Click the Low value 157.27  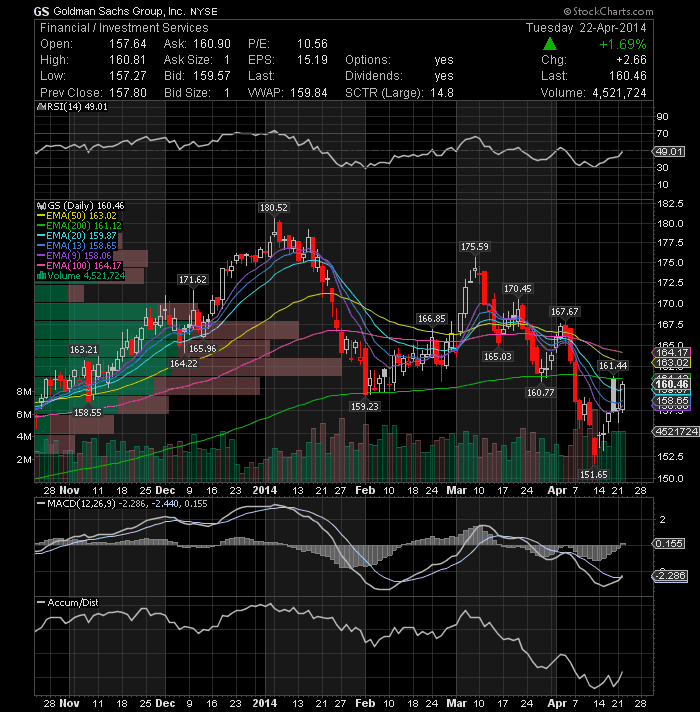128,76
